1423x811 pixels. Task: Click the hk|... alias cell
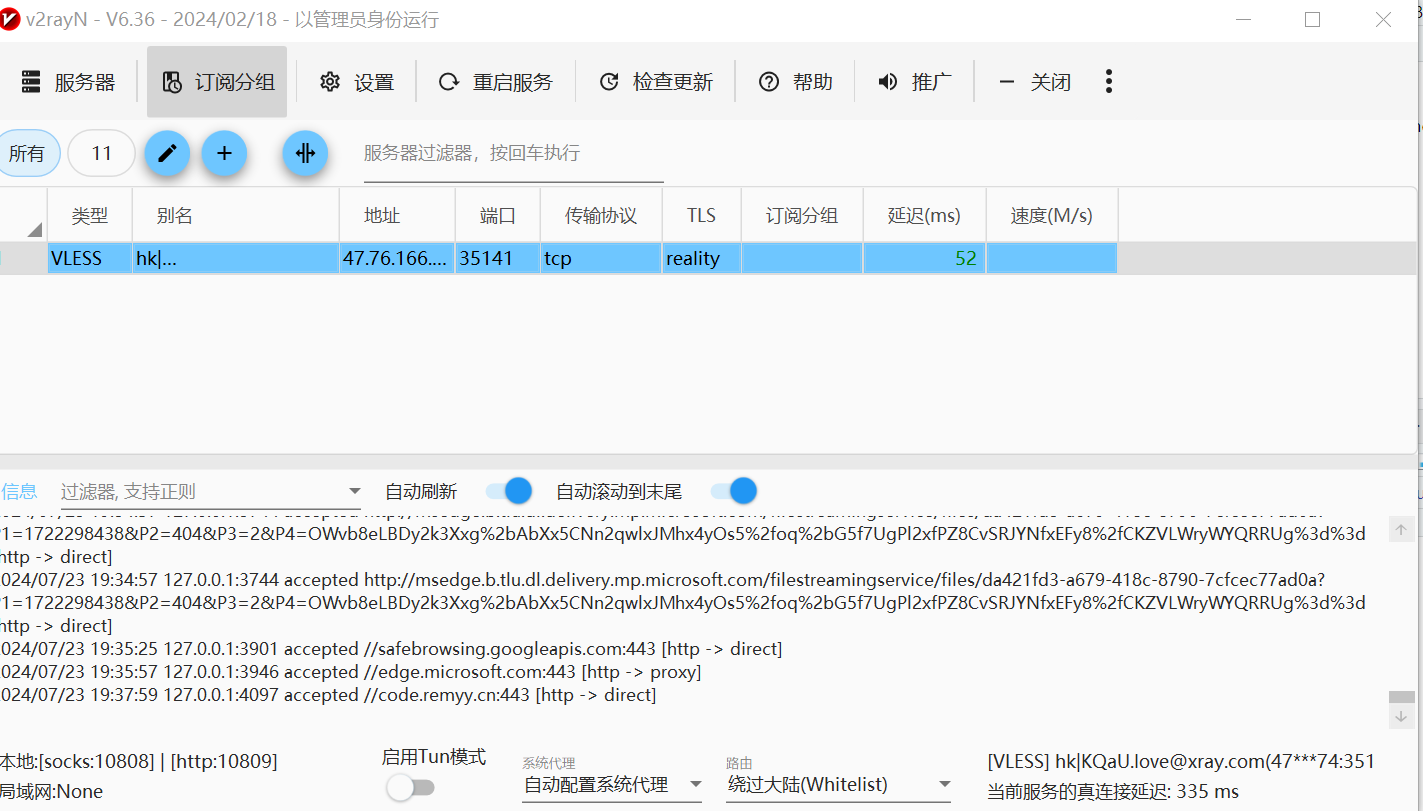[235, 258]
